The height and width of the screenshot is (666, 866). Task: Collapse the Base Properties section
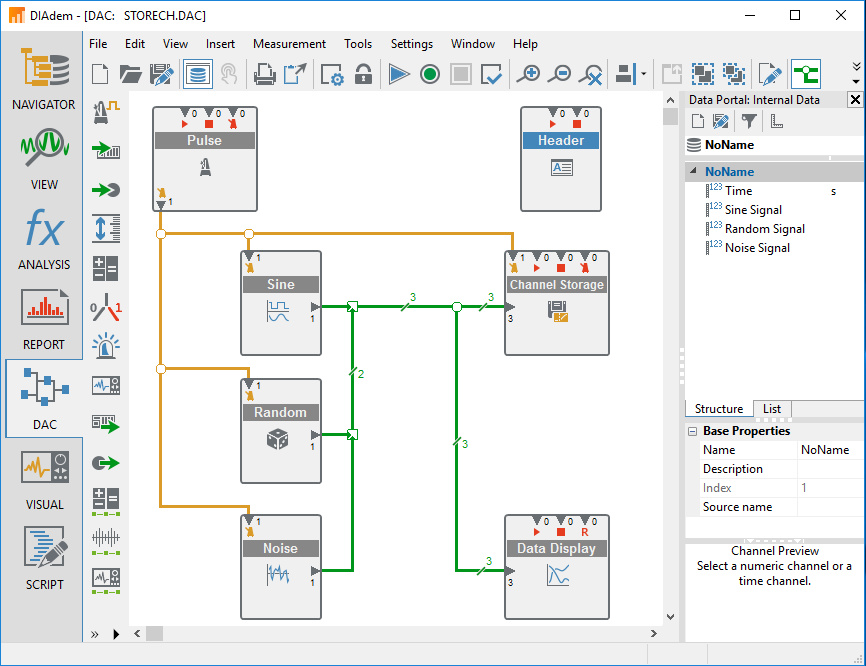coord(693,432)
